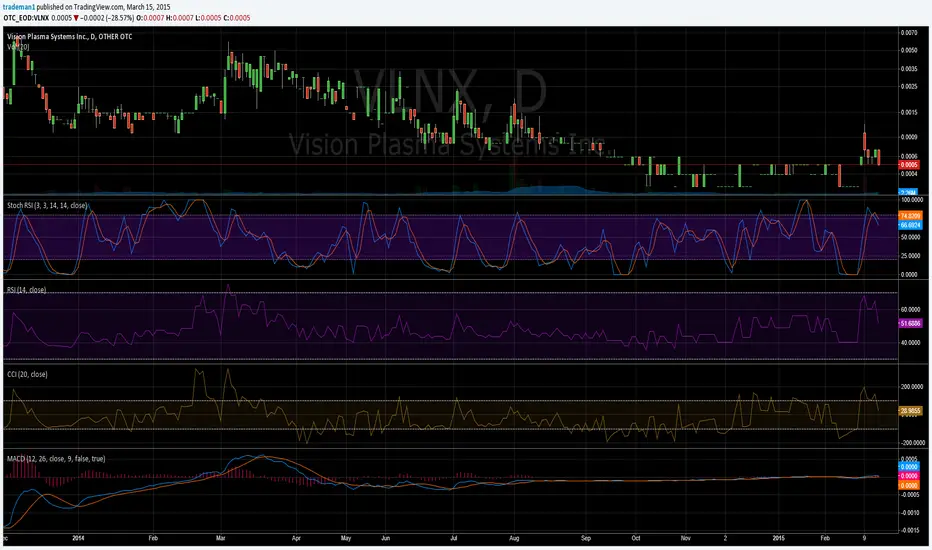Screen dimensions: 932x550
Task: Click the pink 0.0000 MACD histogram label
Action: pyautogui.click(x=909, y=476)
